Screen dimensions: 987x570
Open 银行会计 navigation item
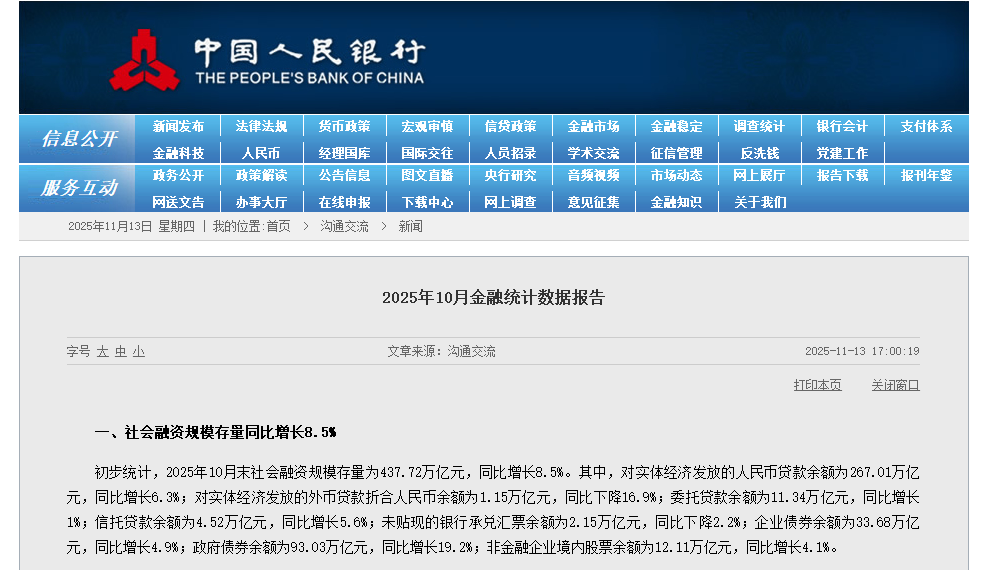(842, 126)
